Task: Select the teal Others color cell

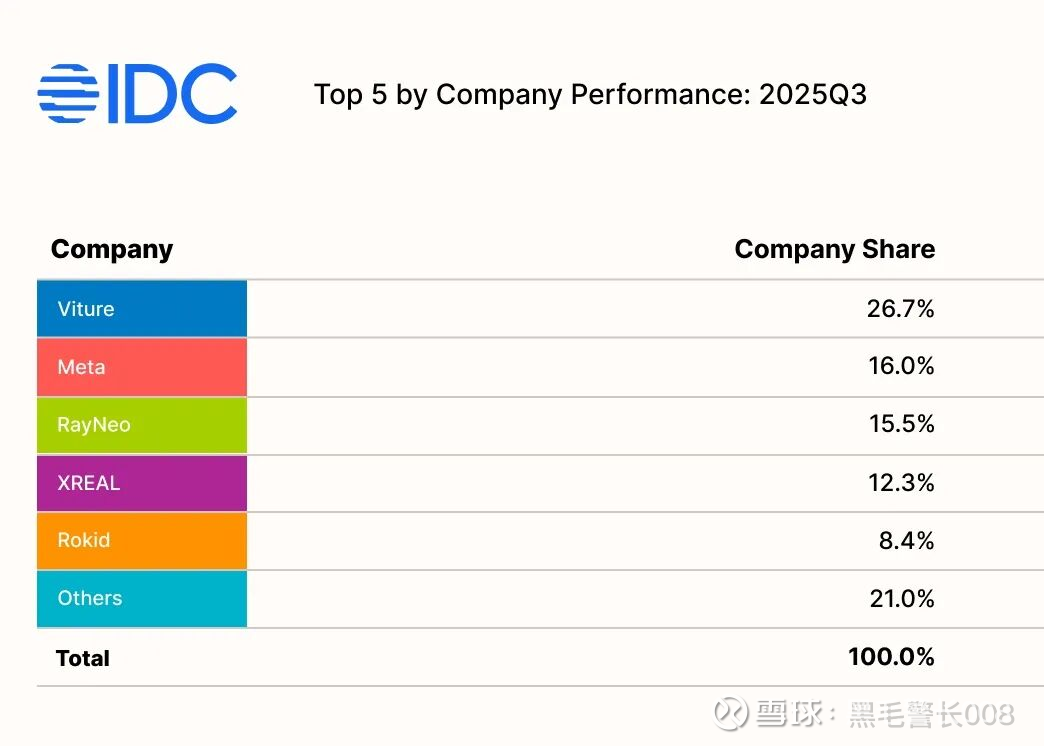Action: point(142,599)
